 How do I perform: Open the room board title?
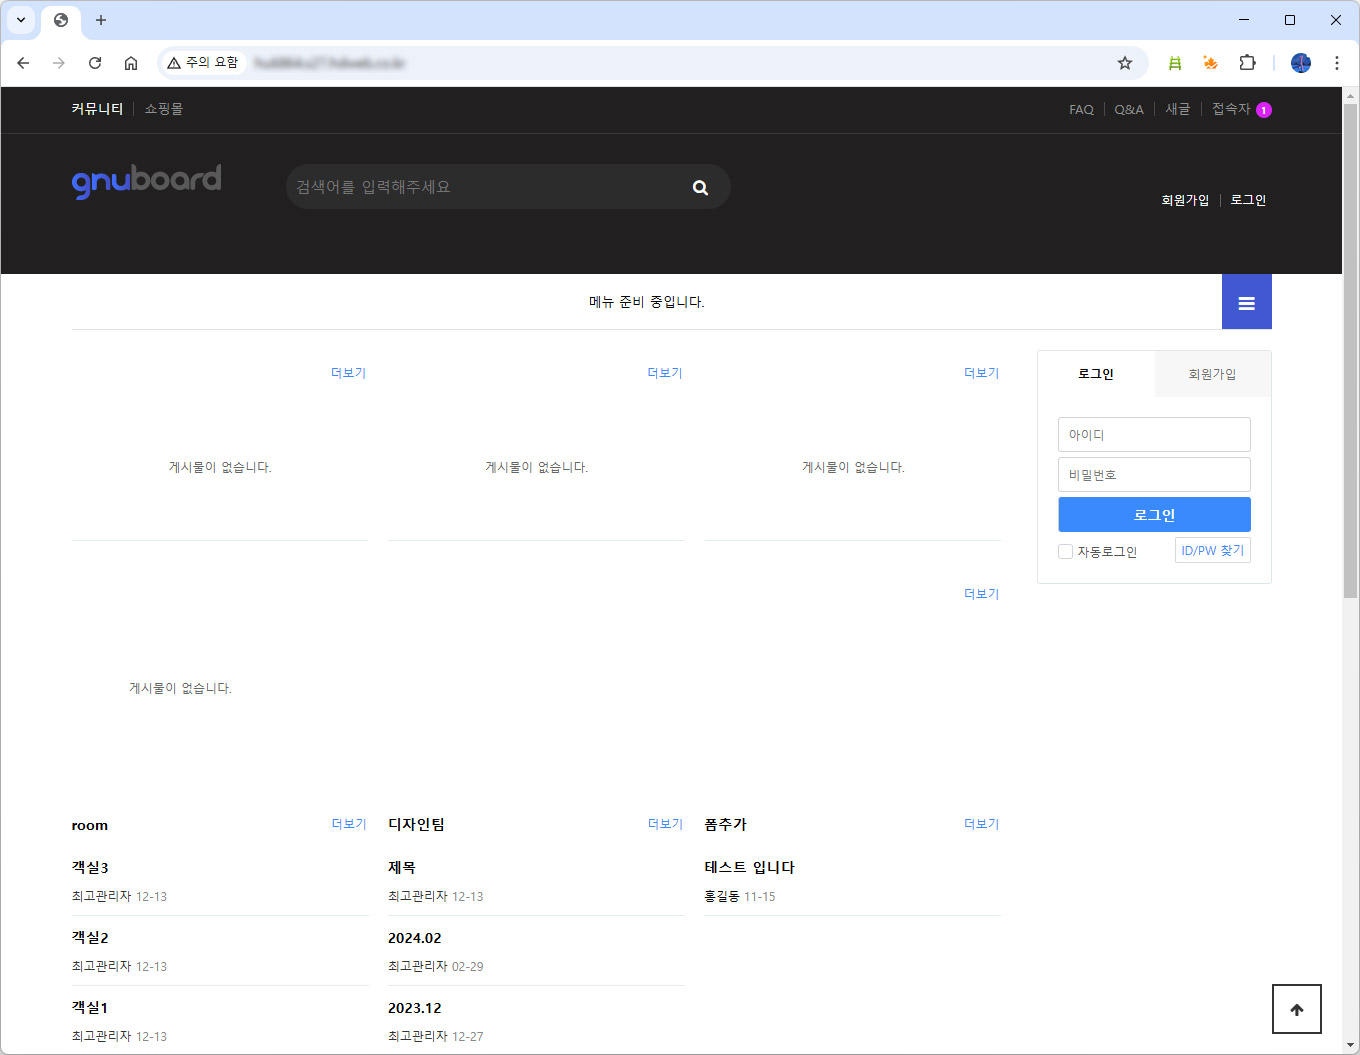(90, 825)
